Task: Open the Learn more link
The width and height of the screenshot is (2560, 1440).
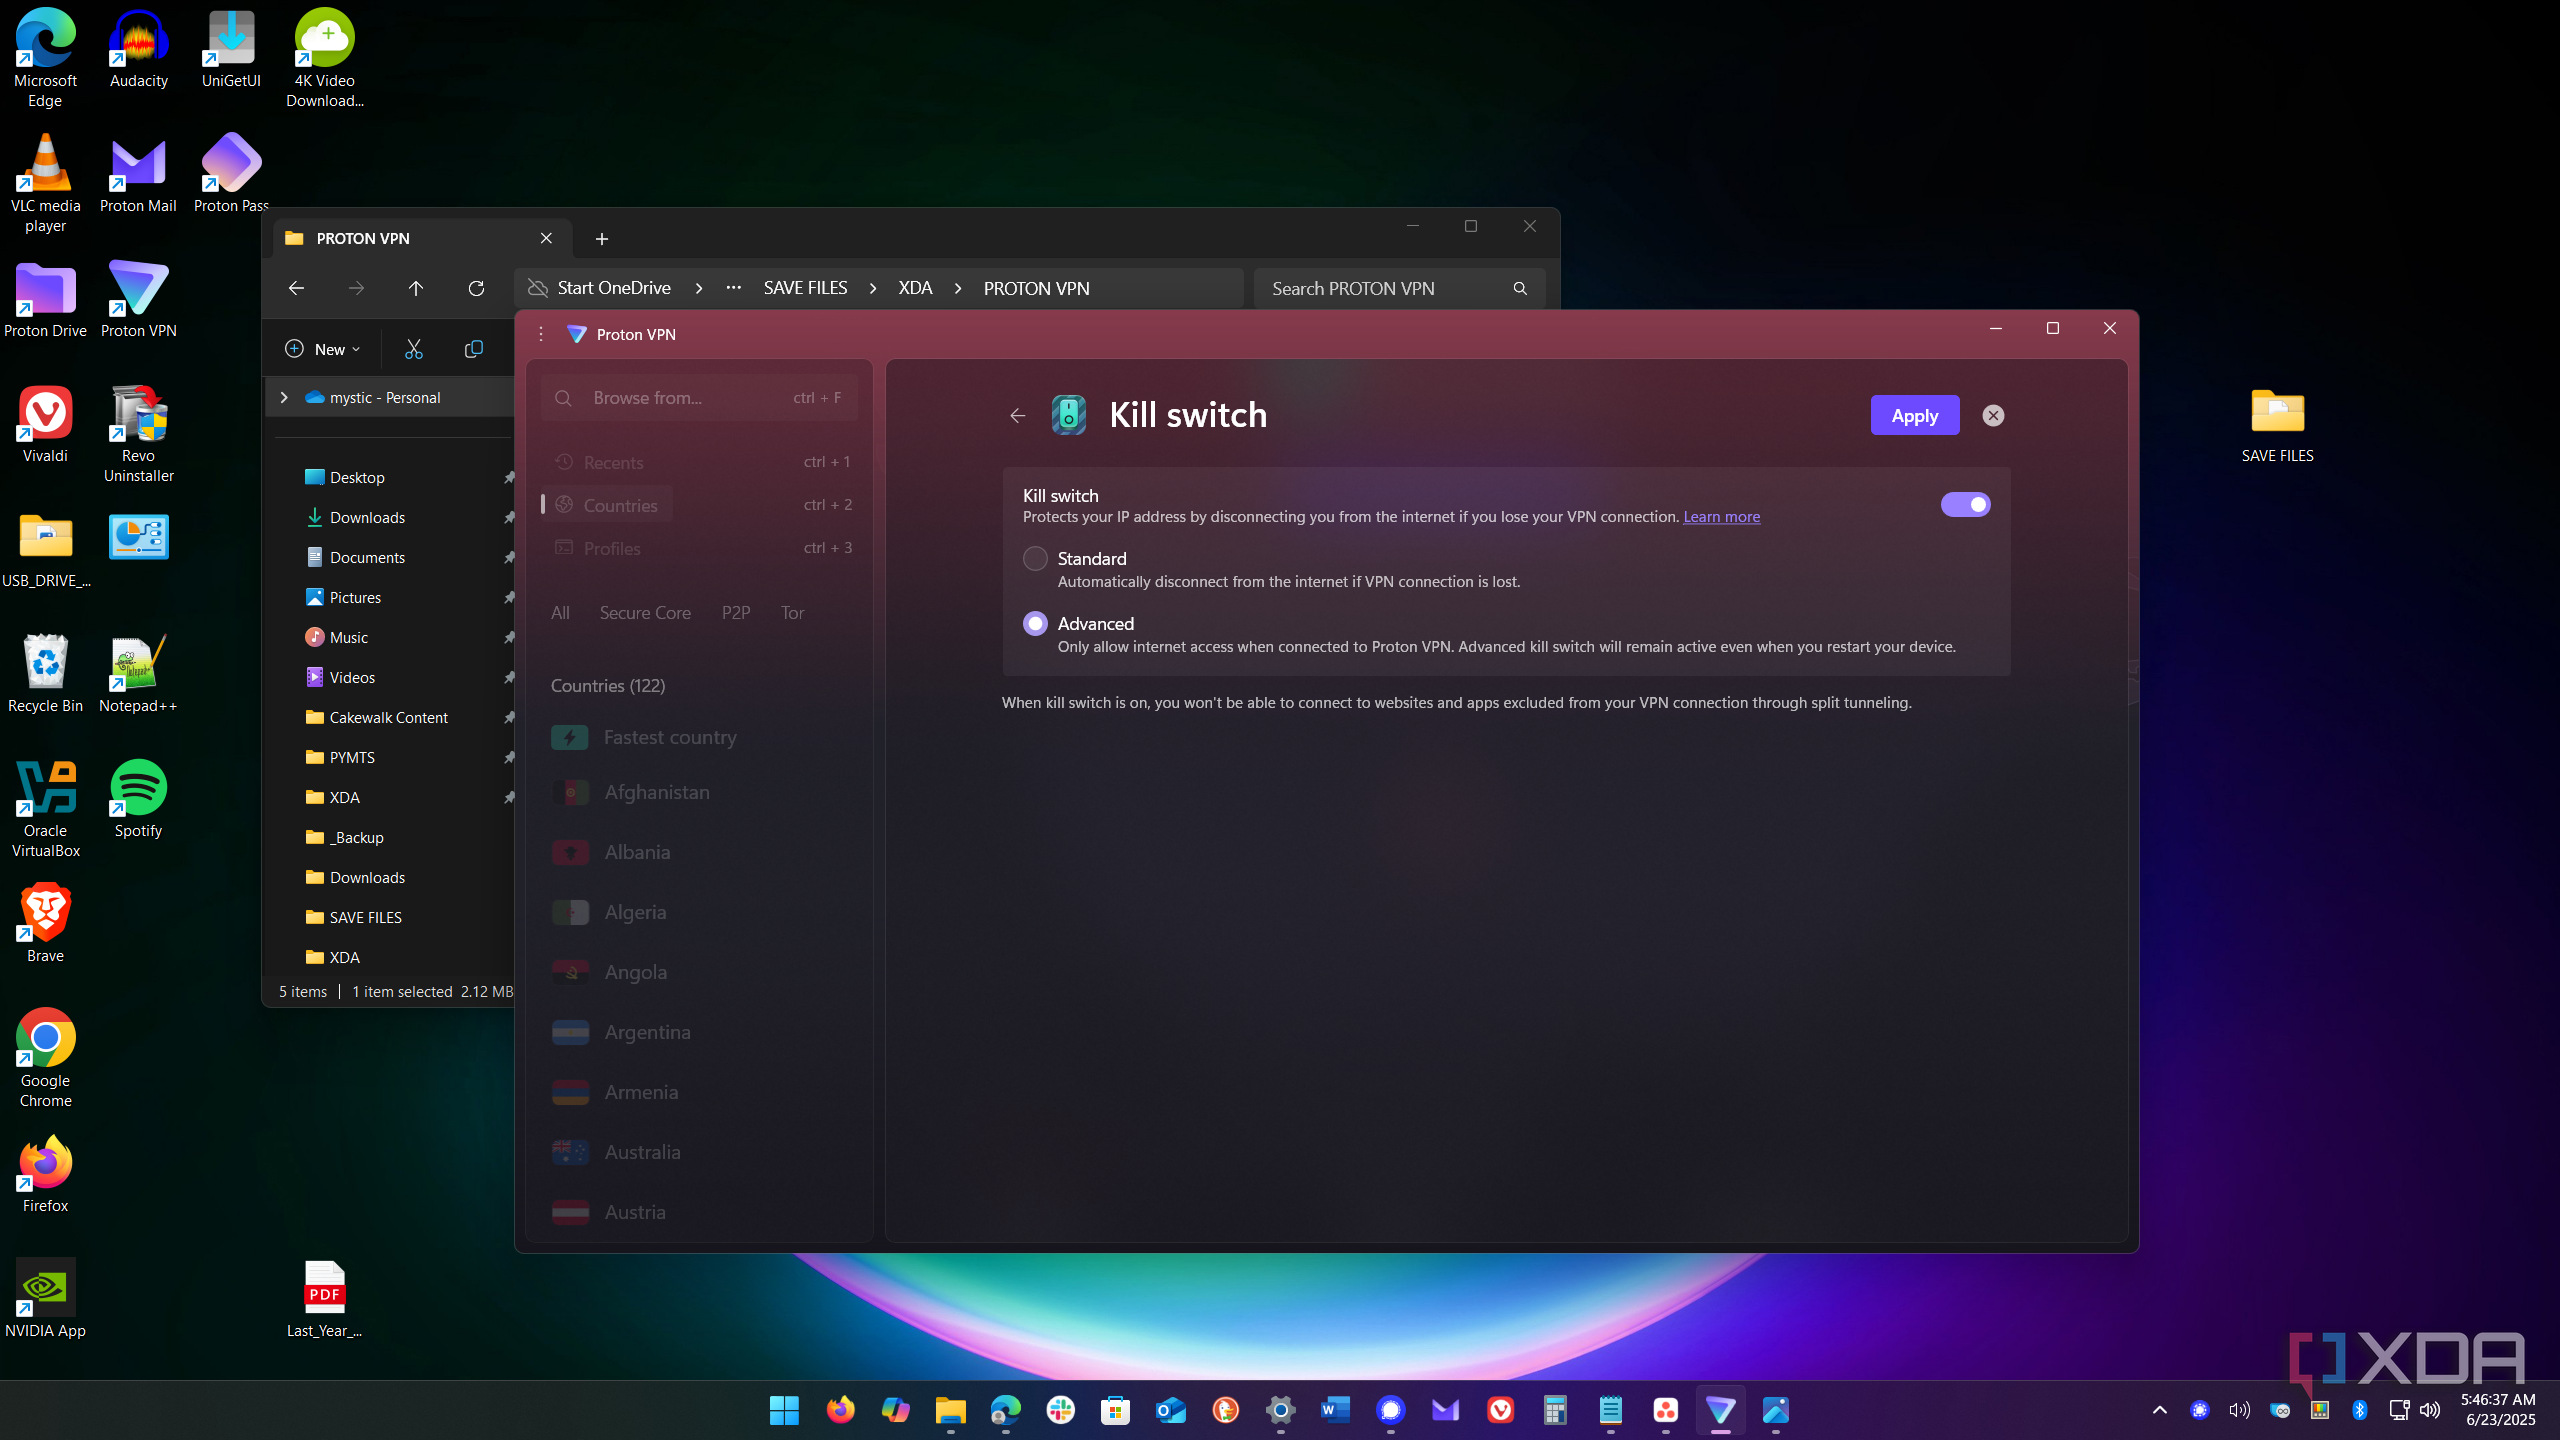Action: pos(1721,517)
